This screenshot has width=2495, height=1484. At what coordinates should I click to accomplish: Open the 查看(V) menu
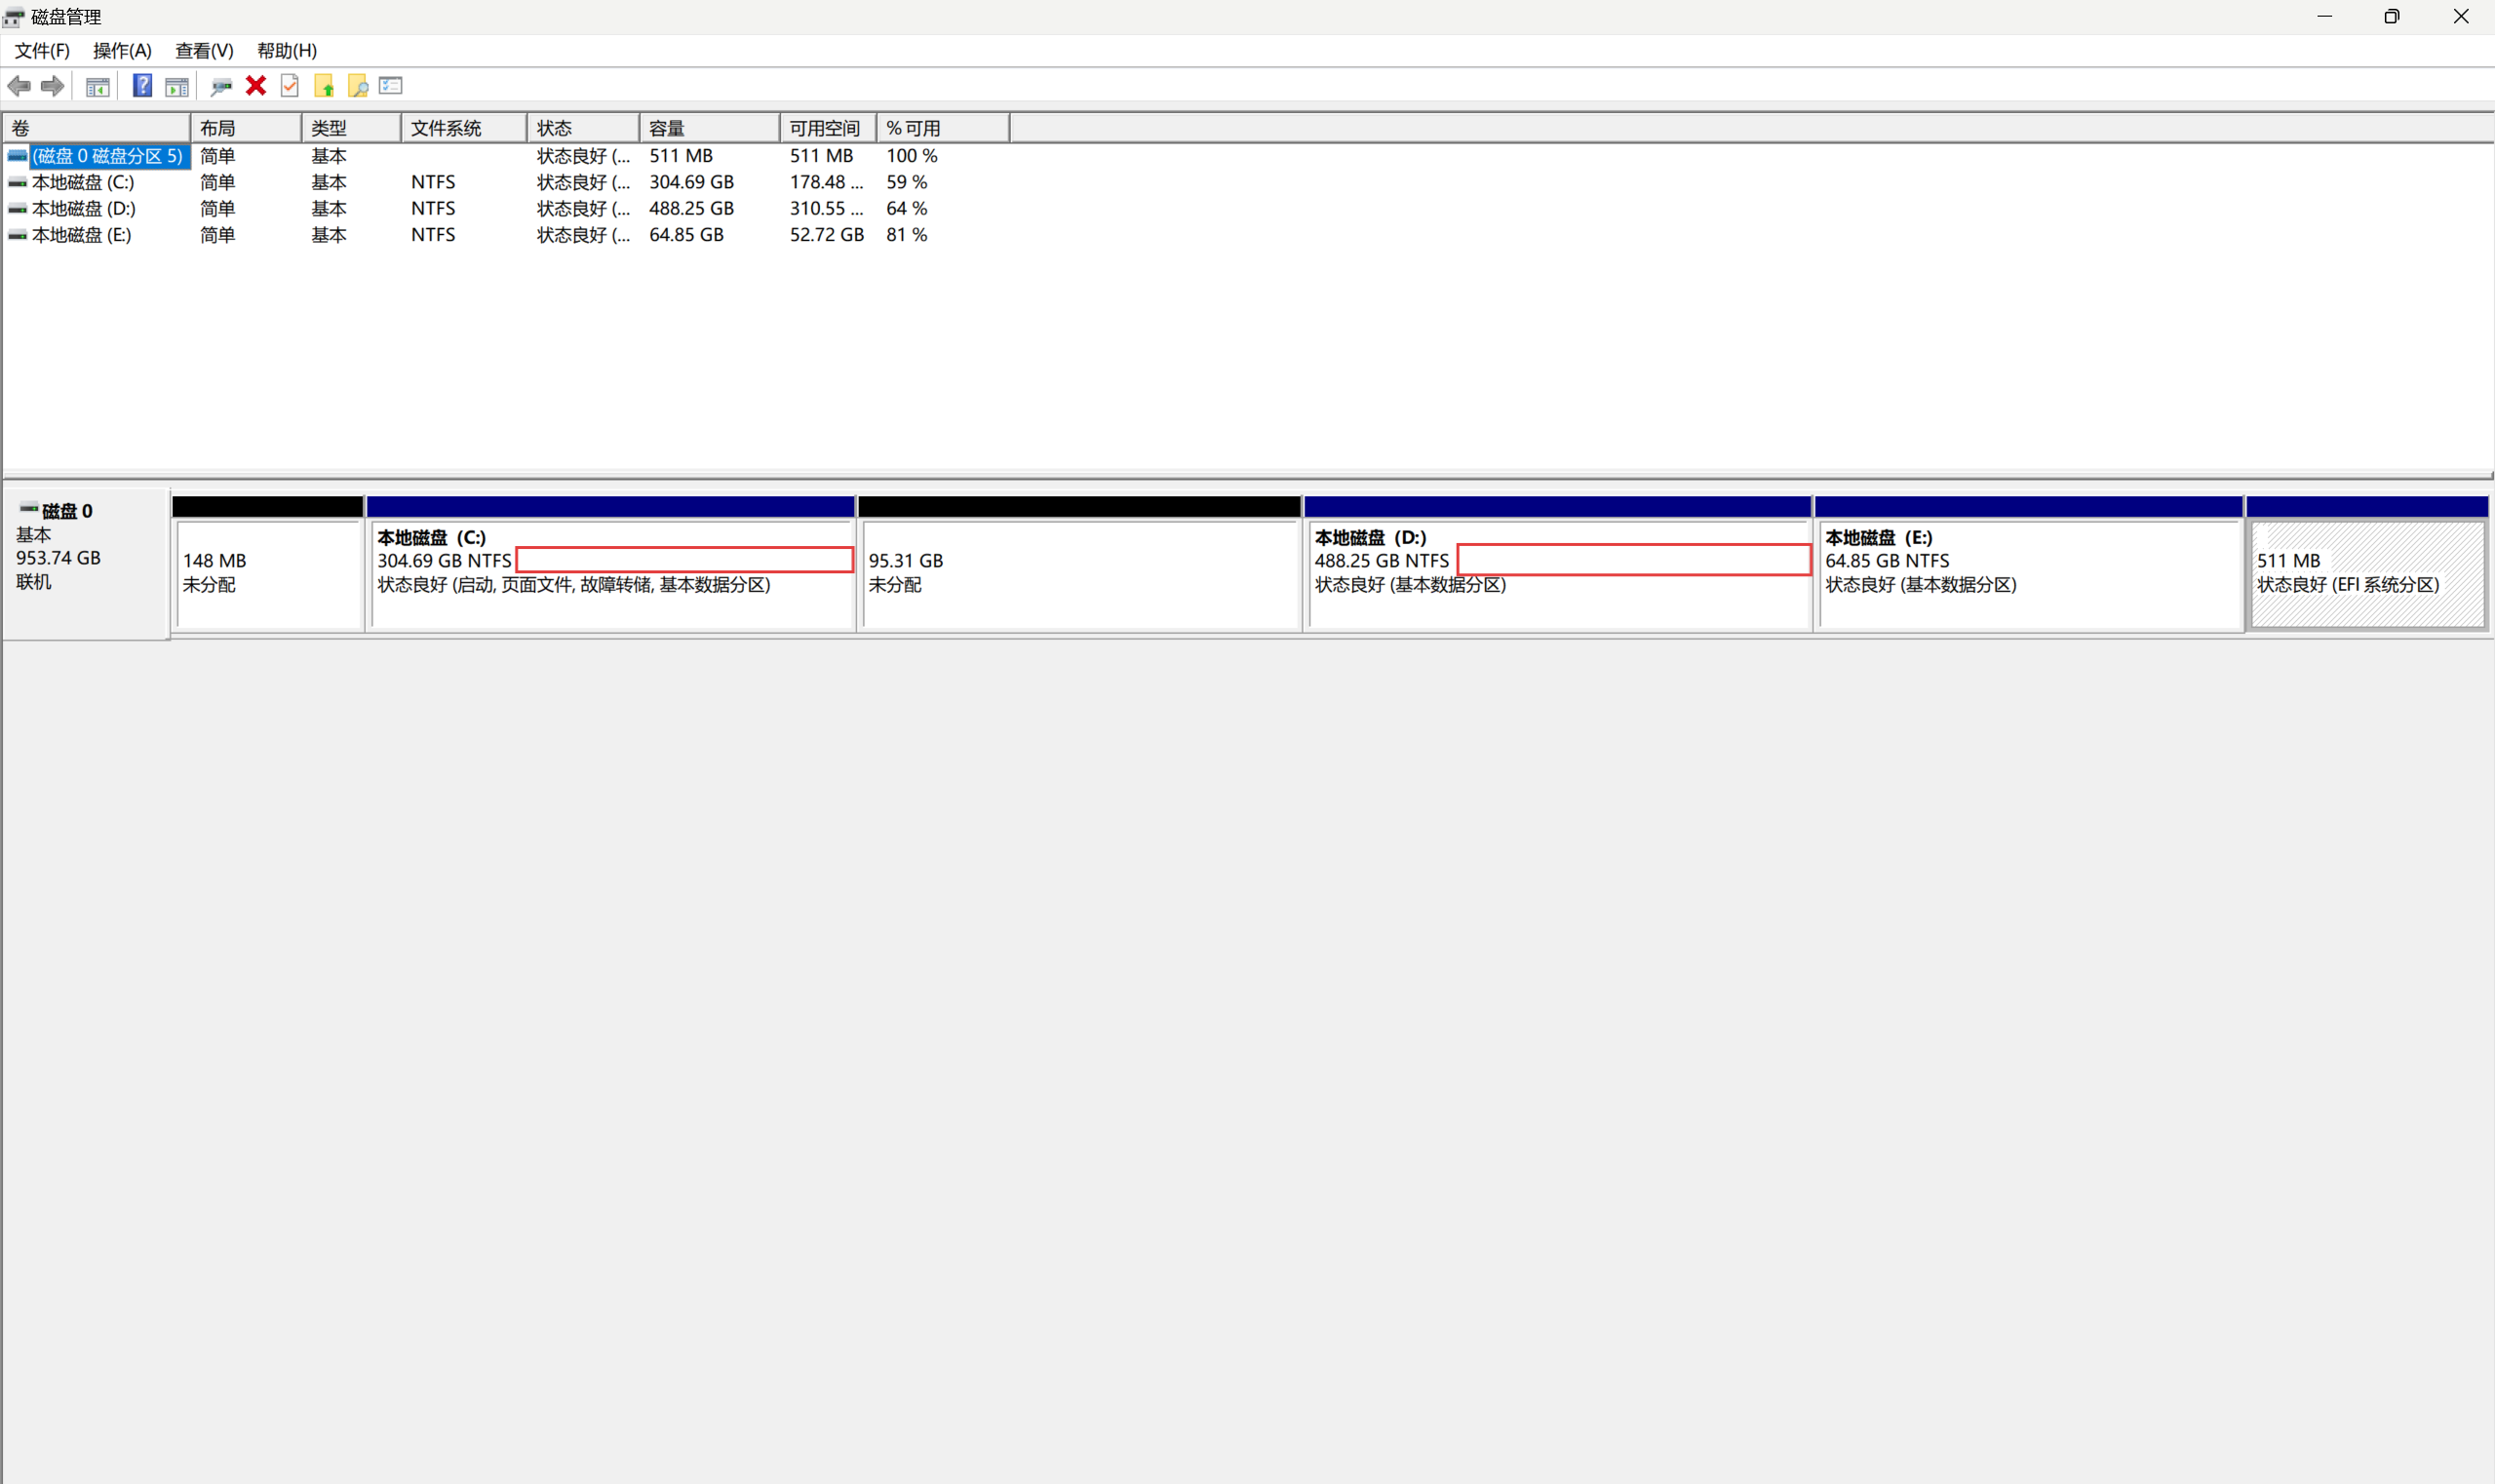204,50
